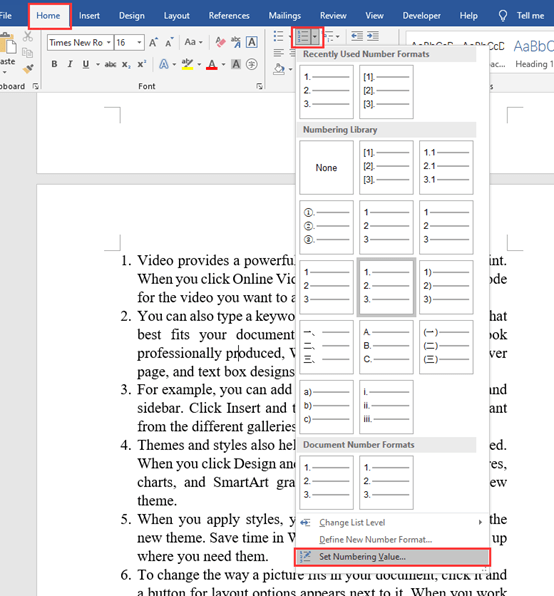Pick the A. B. C. number format
Image resolution: width=554 pixels, height=596 pixels.
point(386,347)
